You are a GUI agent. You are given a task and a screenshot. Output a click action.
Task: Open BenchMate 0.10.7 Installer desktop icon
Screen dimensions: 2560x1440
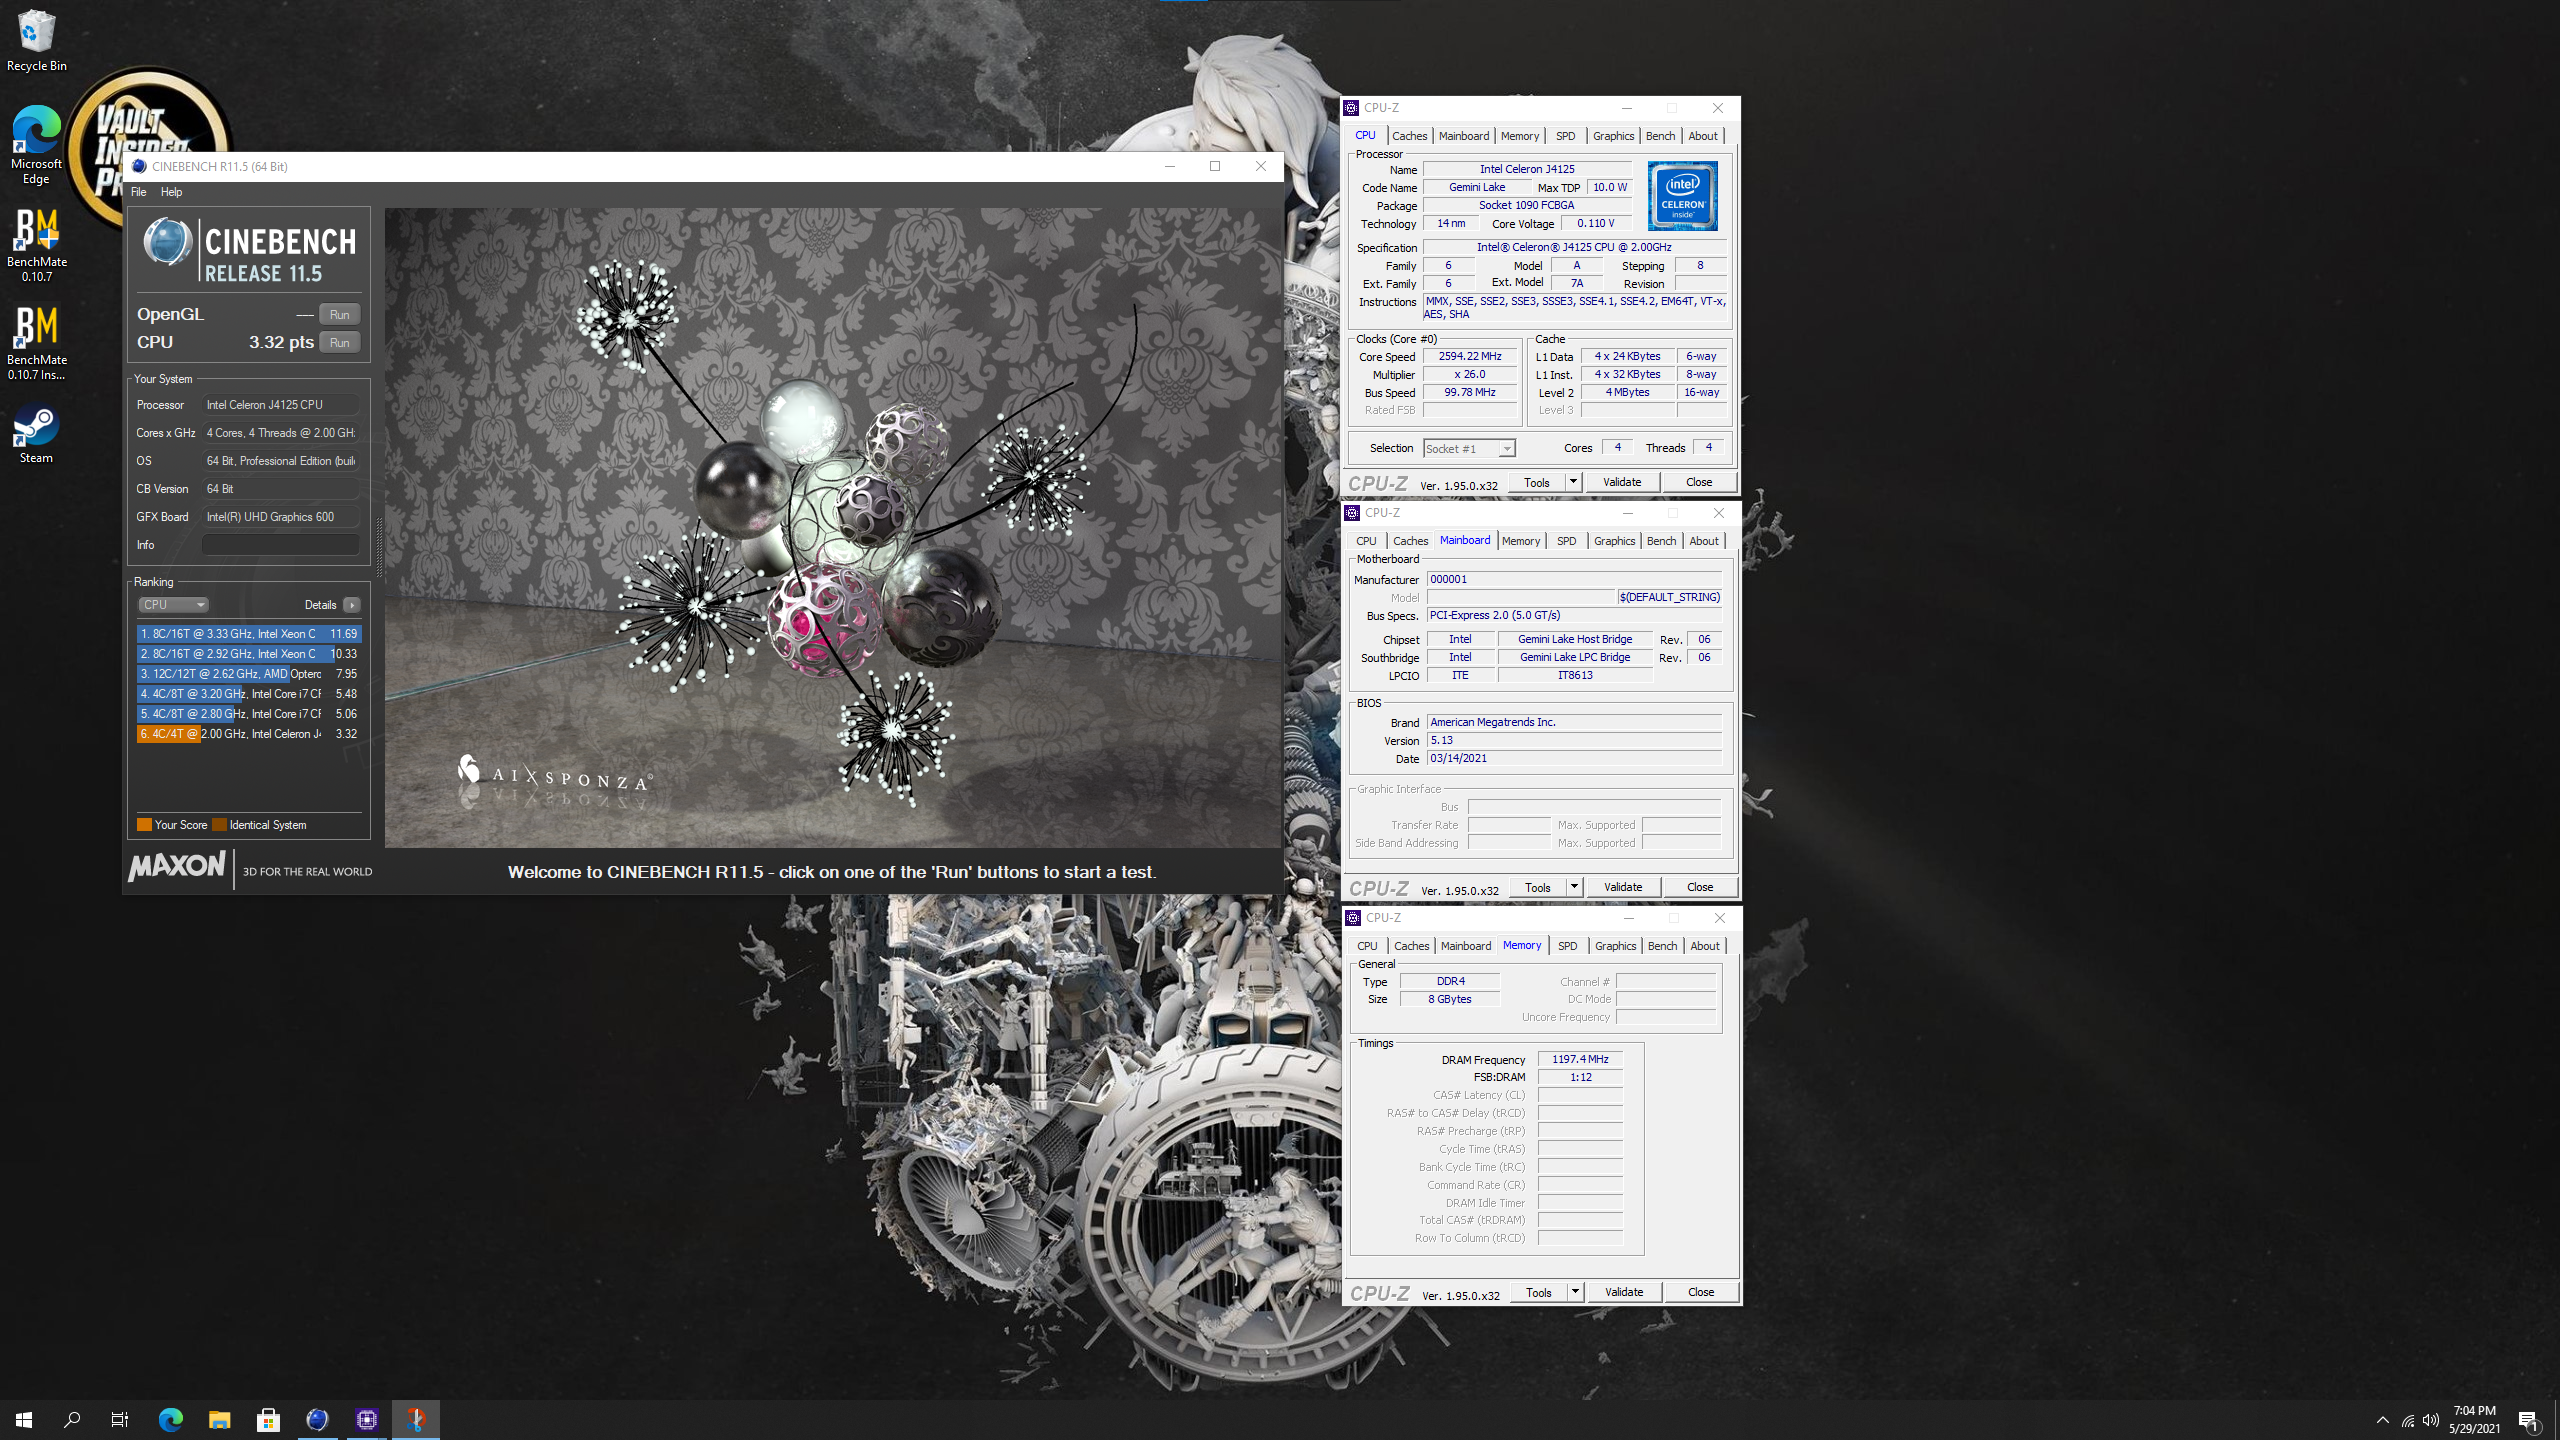(36, 343)
